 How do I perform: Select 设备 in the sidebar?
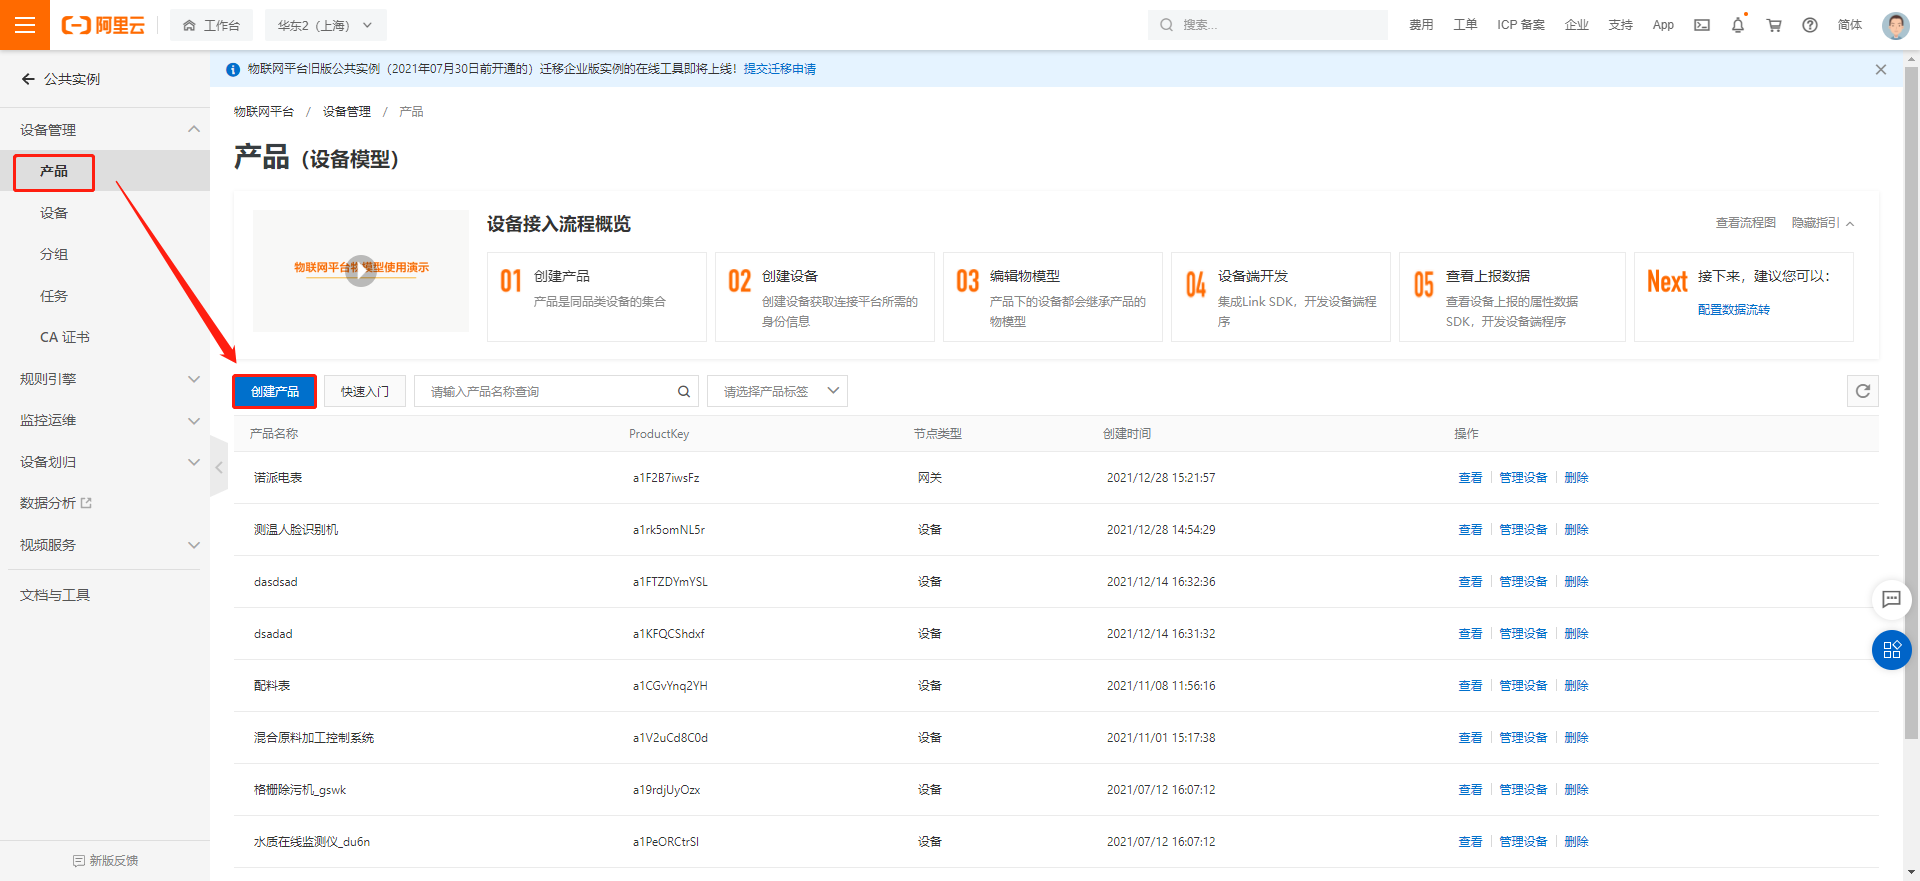[54, 213]
